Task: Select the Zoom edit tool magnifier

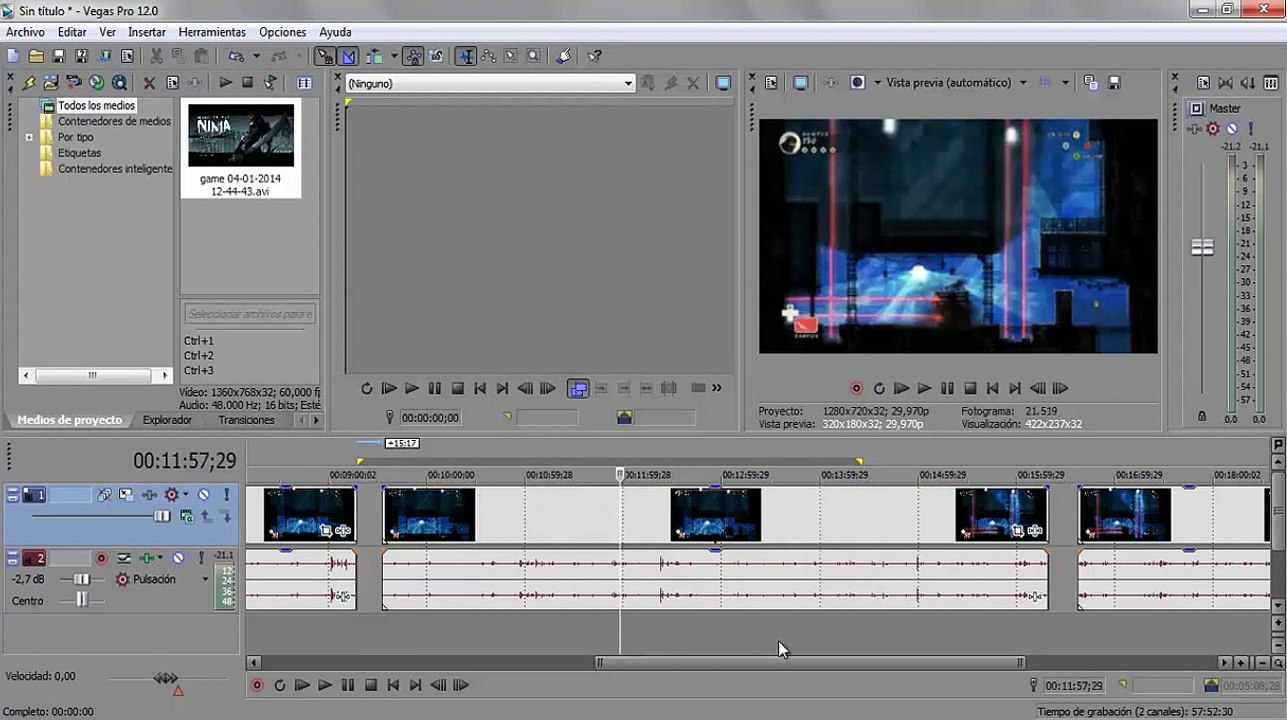Action: click(x=534, y=56)
